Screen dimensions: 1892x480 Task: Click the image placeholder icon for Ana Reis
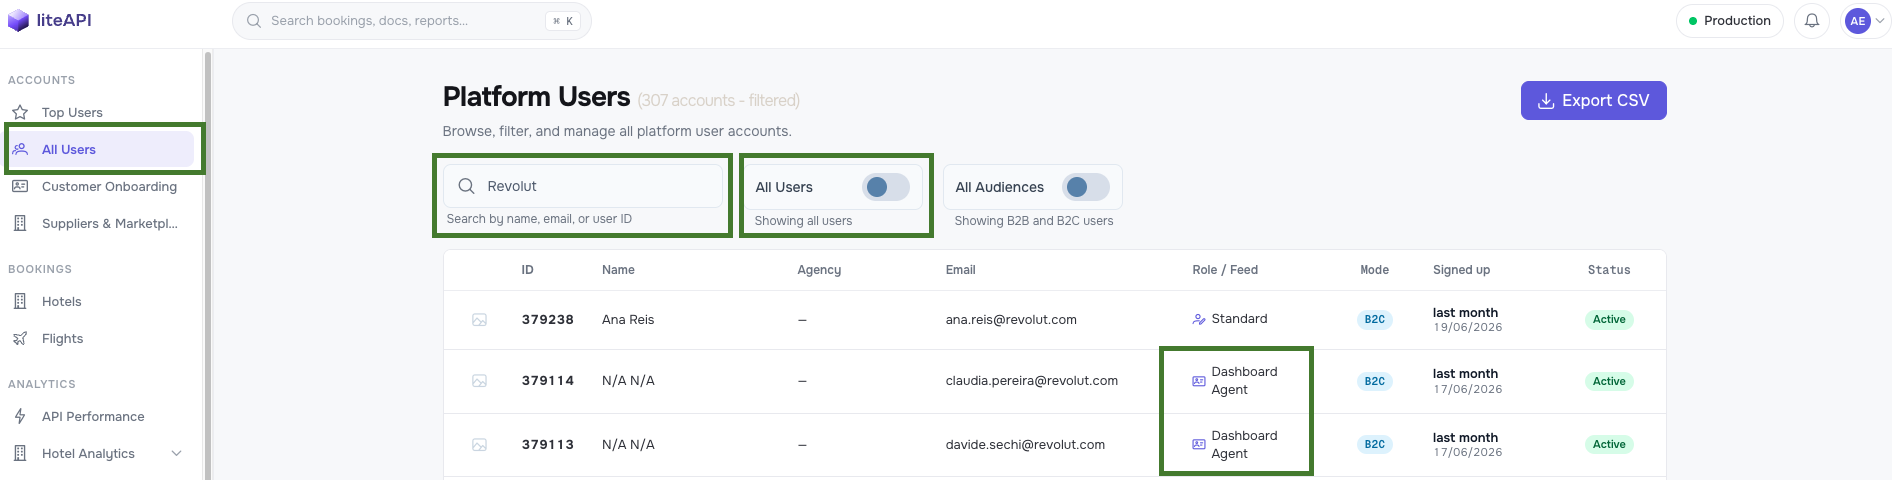click(x=480, y=320)
